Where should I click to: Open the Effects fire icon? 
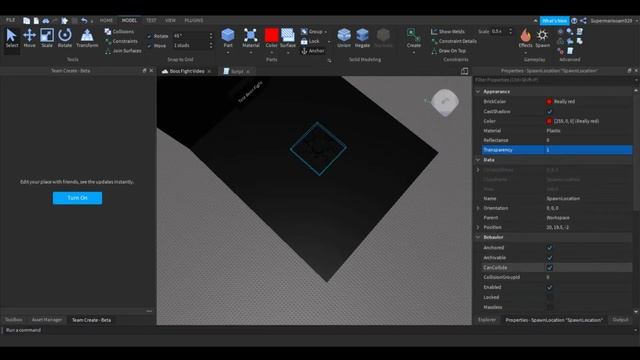click(525, 38)
